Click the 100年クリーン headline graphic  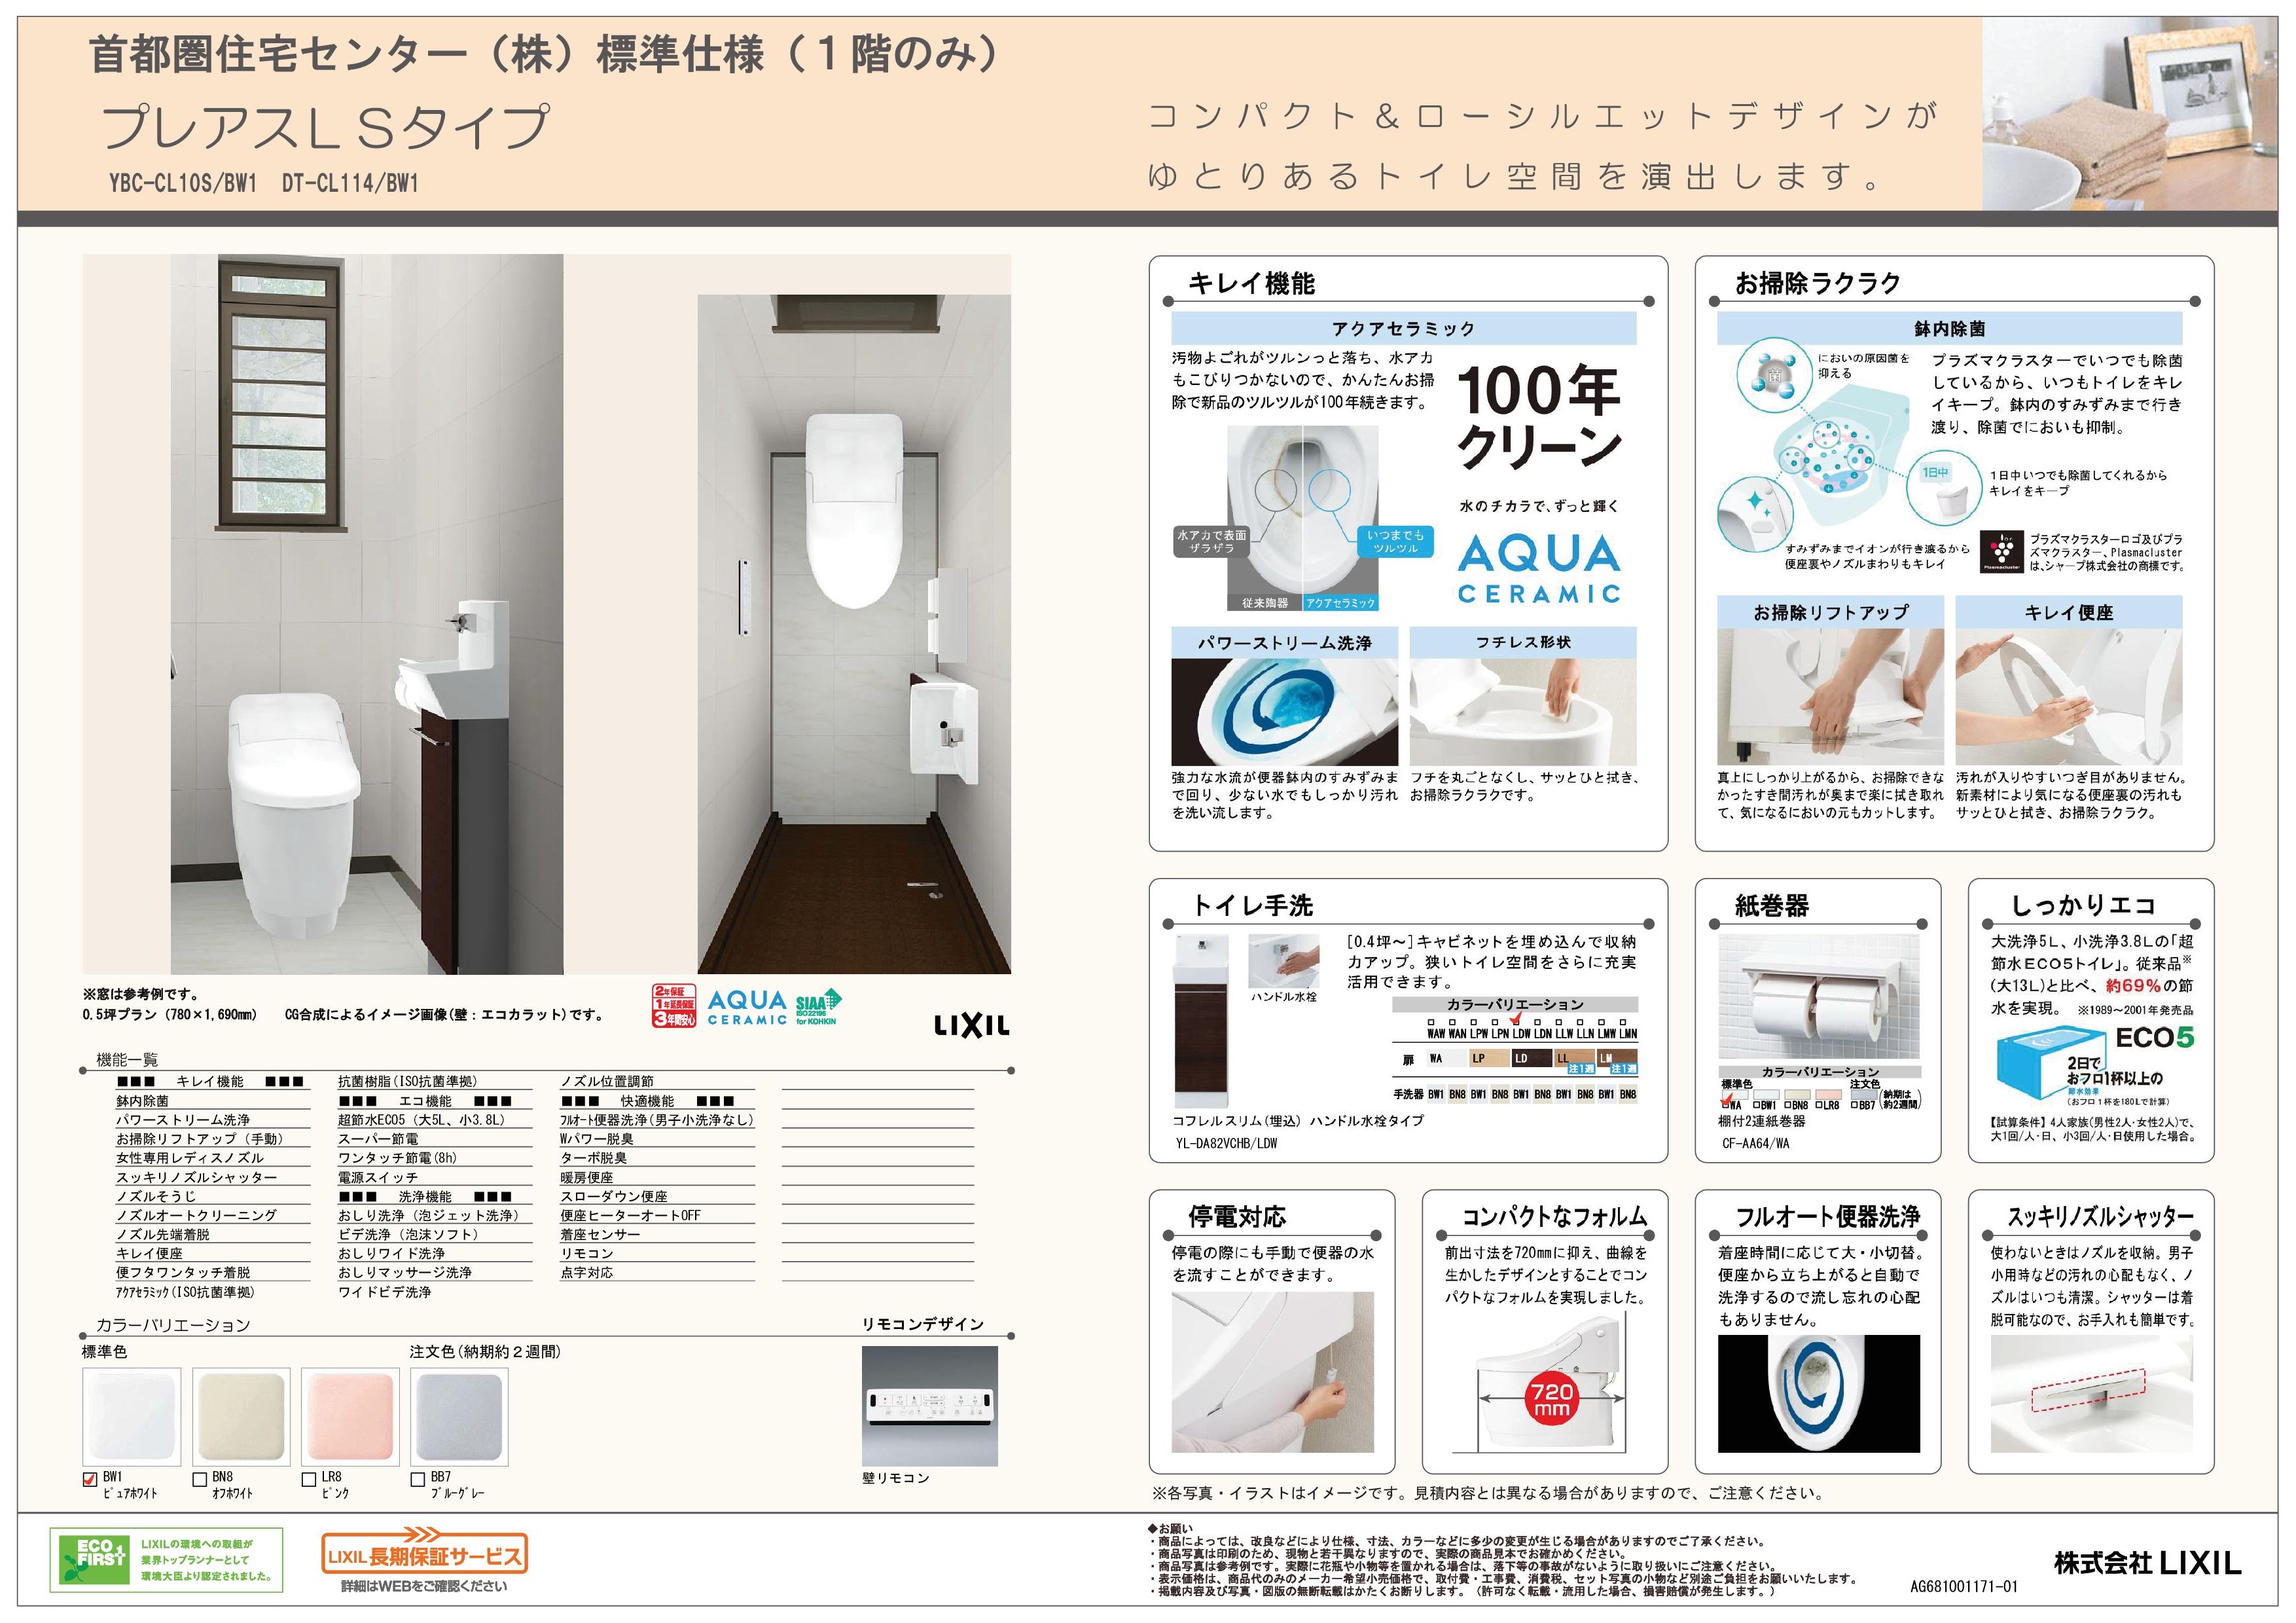click(x=1538, y=418)
